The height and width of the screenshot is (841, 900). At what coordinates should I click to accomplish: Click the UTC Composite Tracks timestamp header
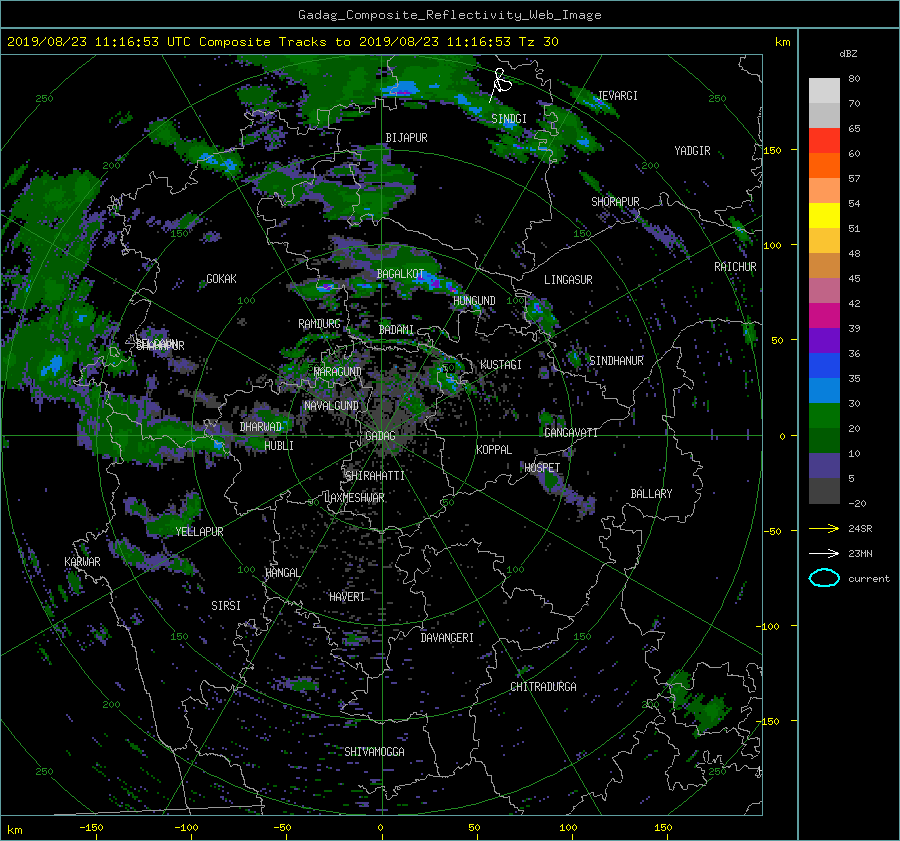(x=282, y=42)
